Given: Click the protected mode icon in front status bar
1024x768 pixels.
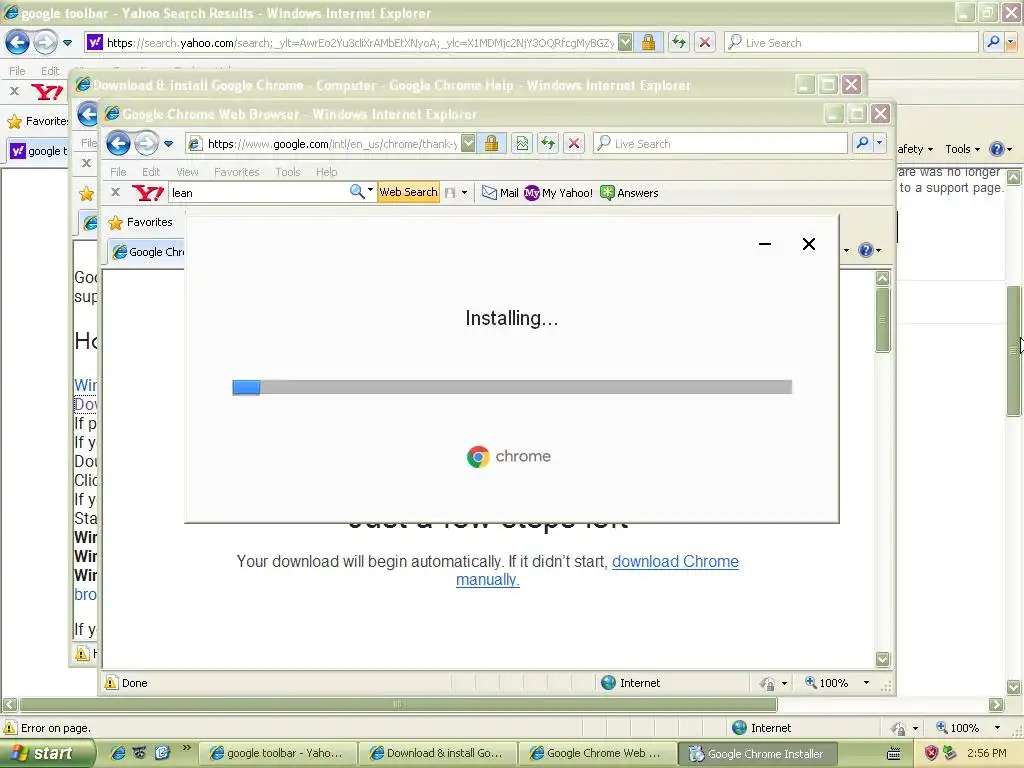Looking at the screenshot, I should coord(767,683).
